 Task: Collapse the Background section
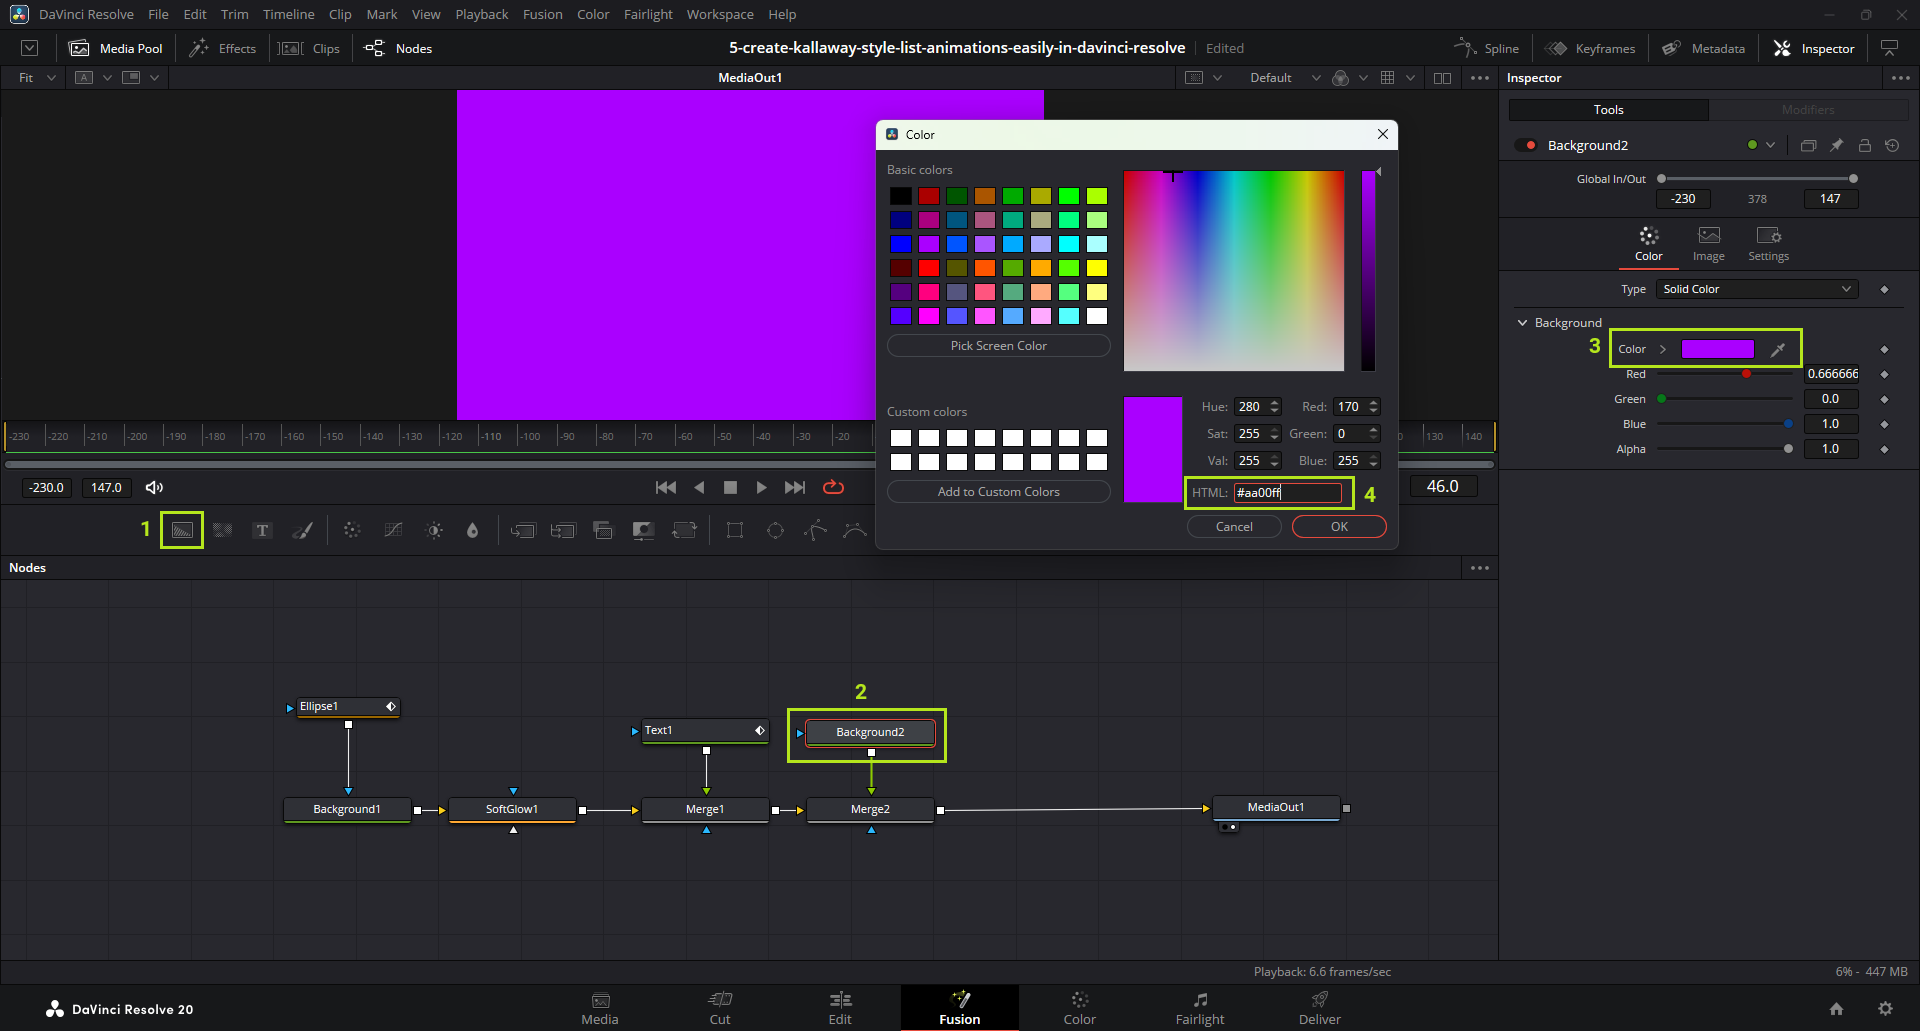pyautogui.click(x=1523, y=322)
